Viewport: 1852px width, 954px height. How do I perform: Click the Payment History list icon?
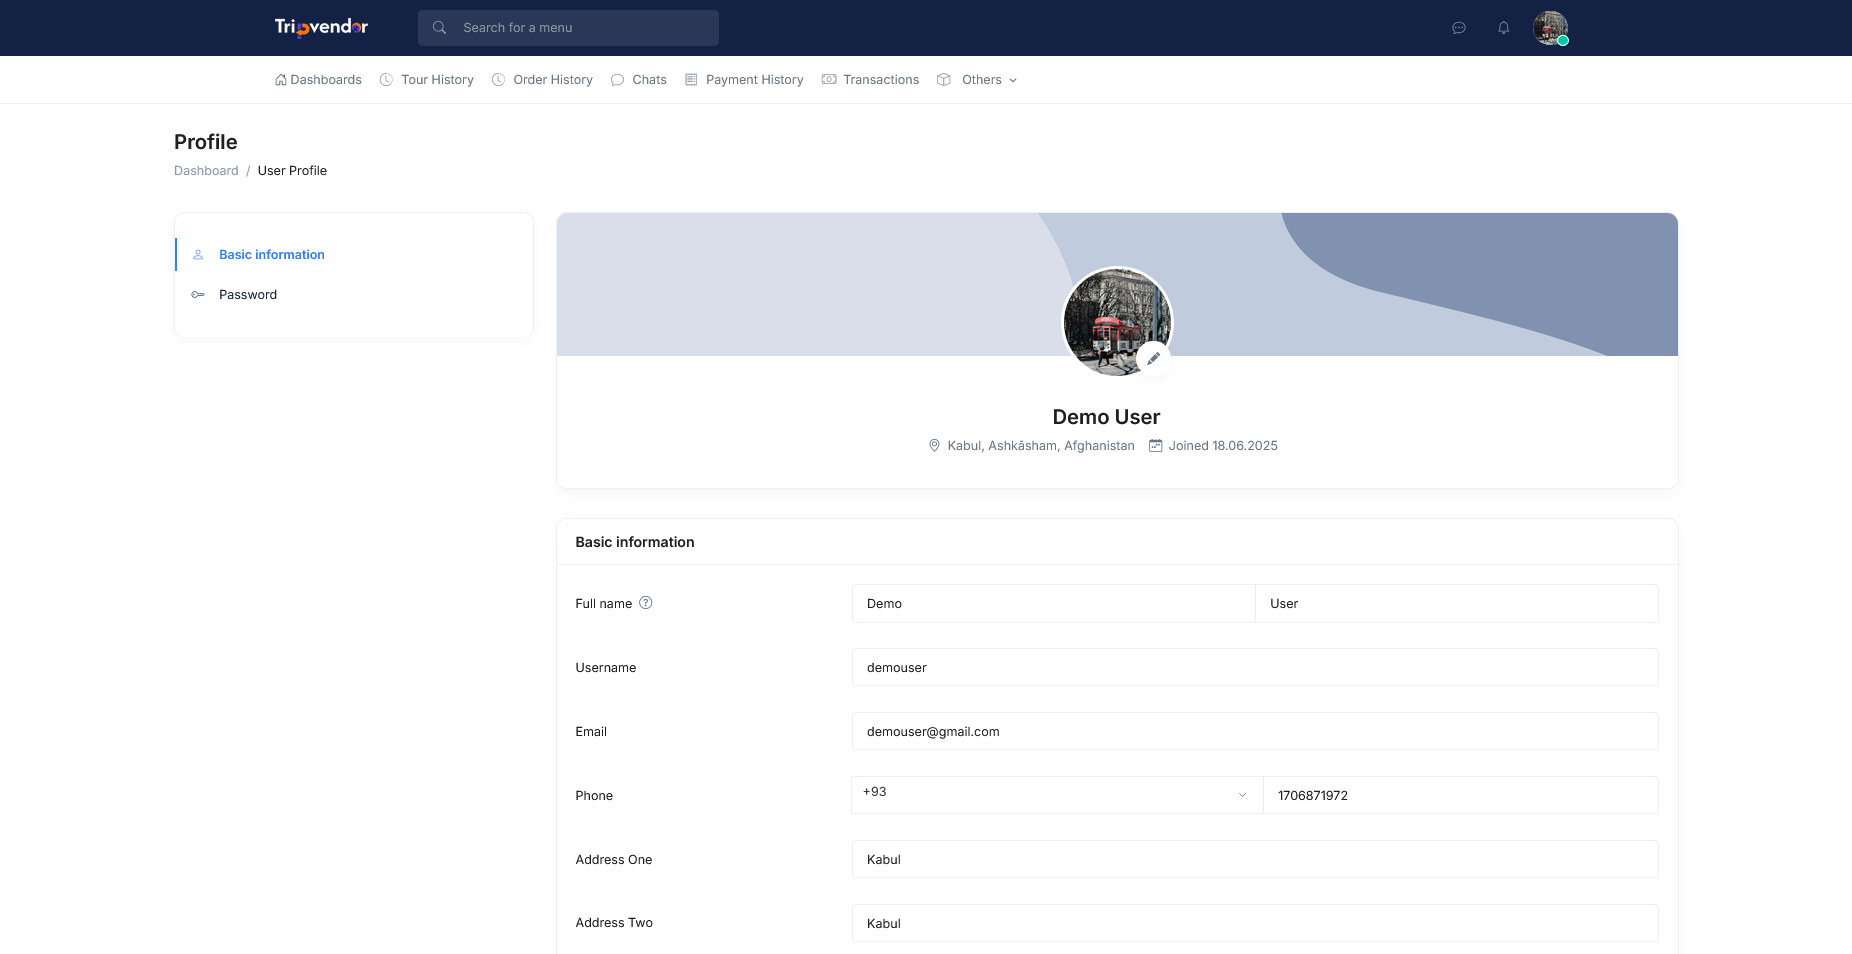pos(691,80)
